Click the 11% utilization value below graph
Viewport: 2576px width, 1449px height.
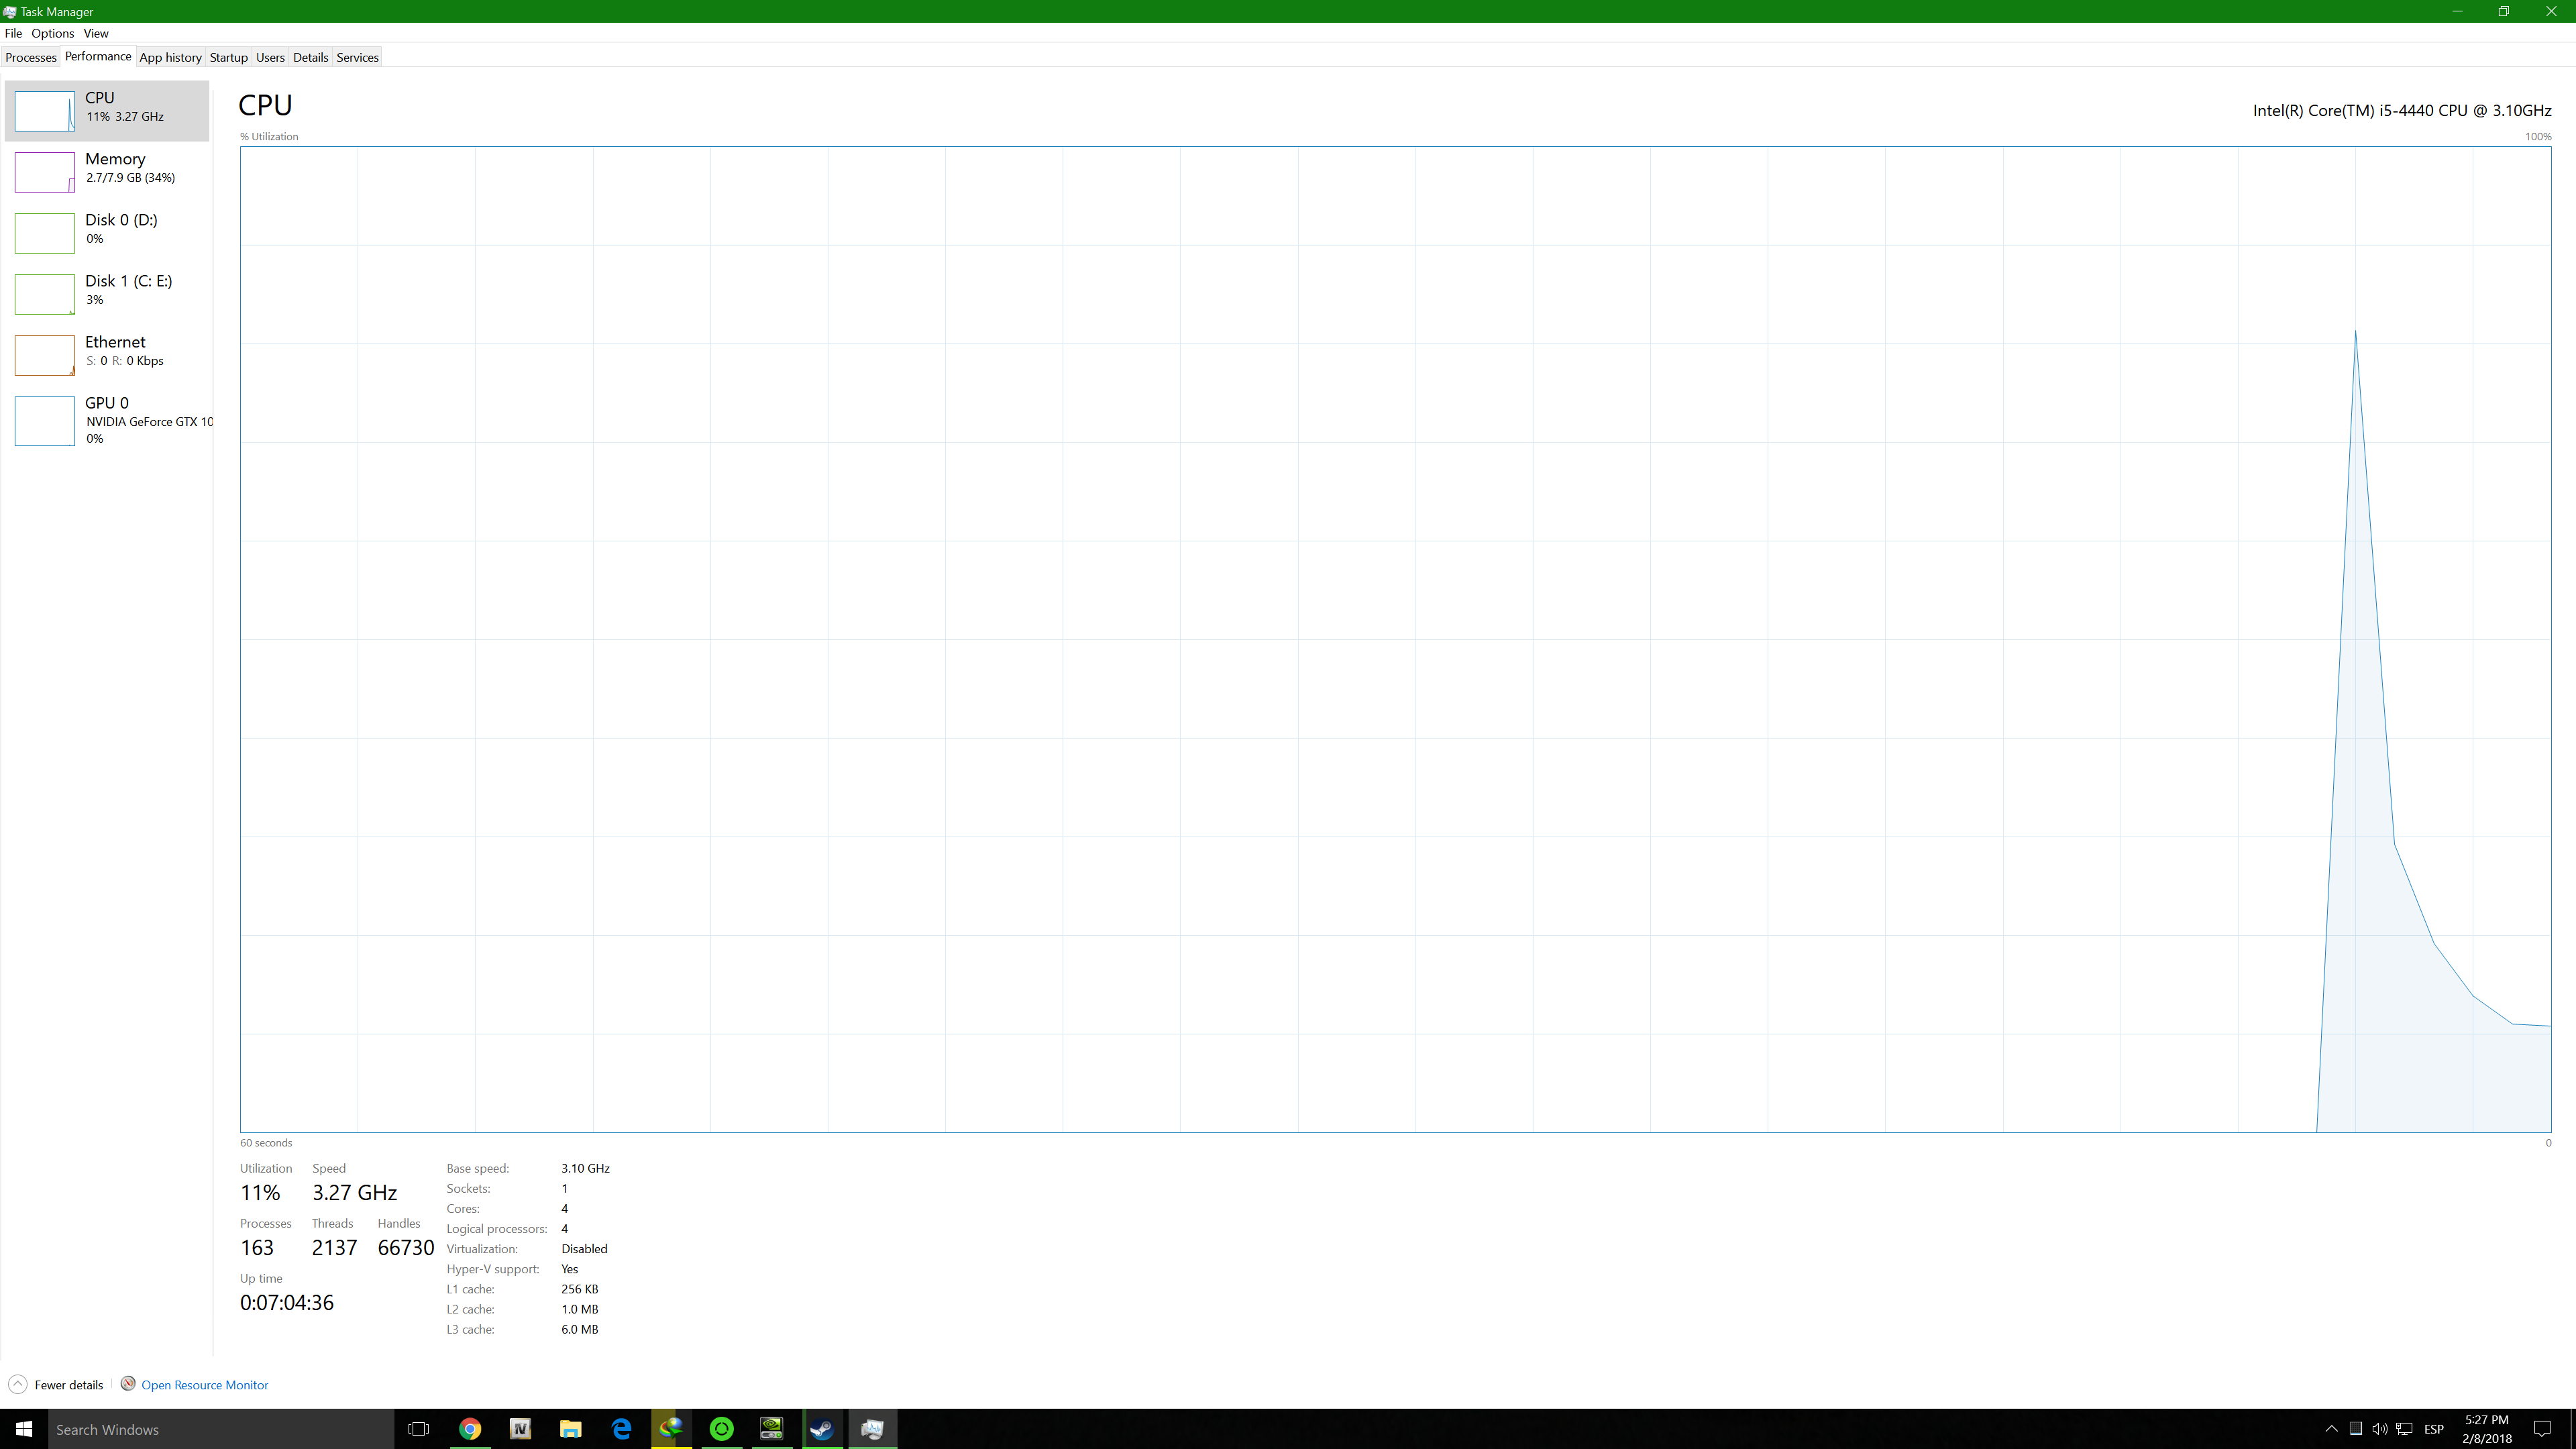[x=260, y=1193]
